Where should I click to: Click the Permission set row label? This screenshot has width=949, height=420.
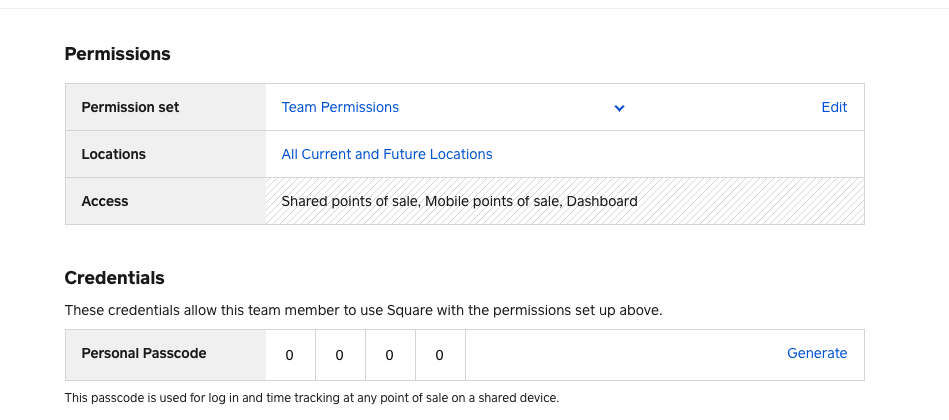(x=130, y=107)
